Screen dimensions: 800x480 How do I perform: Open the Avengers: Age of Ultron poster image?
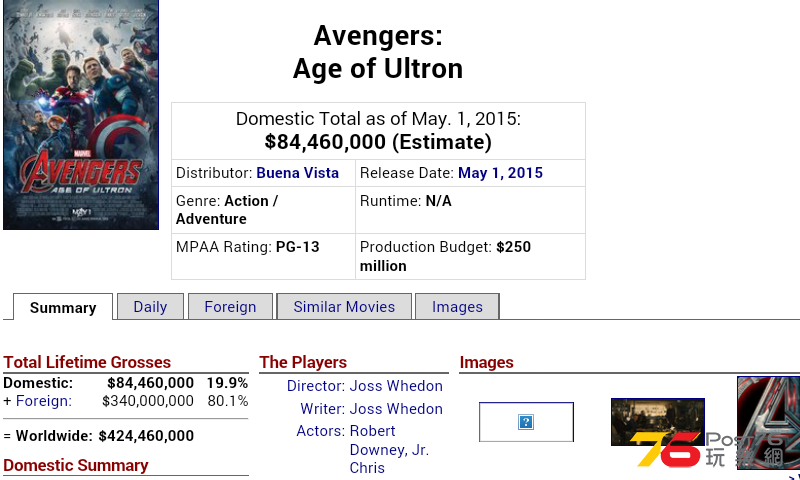pos(81,114)
